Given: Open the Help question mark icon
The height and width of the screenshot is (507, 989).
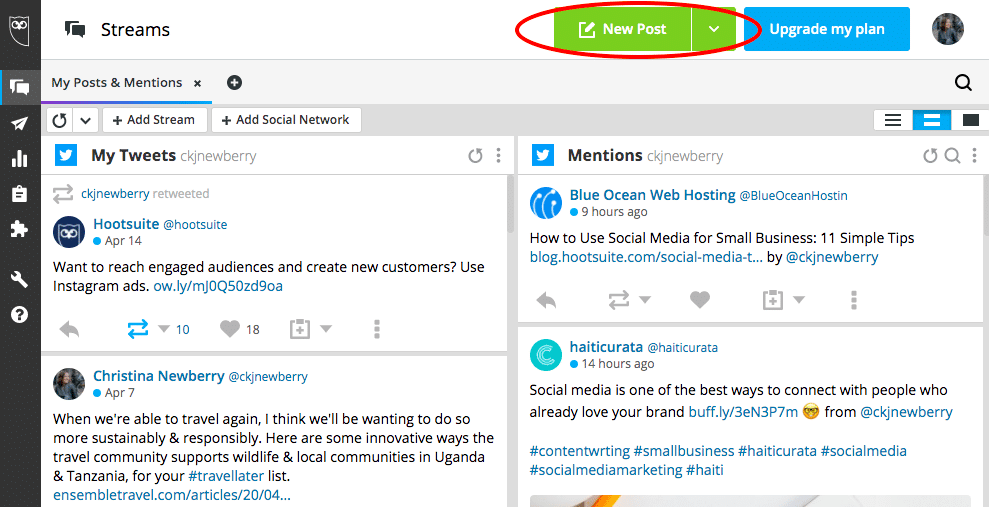Looking at the screenshot, I should [x=19, y=314].
